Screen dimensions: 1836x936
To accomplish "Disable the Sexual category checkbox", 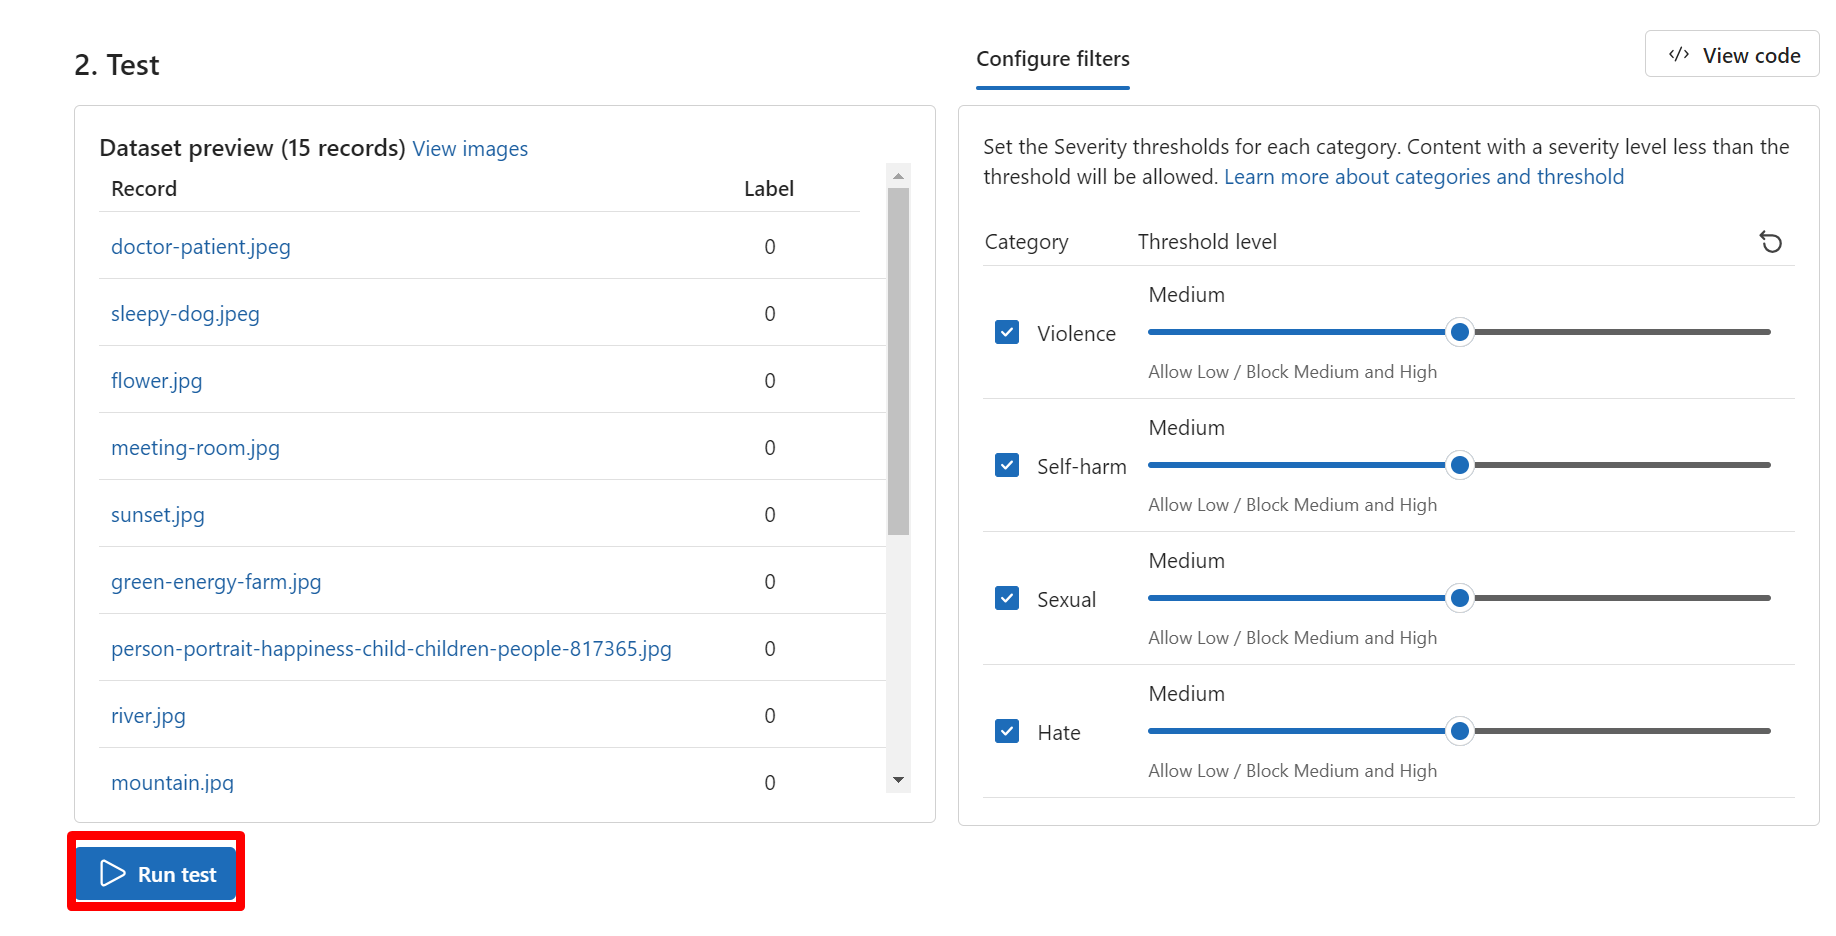I will pyautogui.click(x=1007, y=598).
